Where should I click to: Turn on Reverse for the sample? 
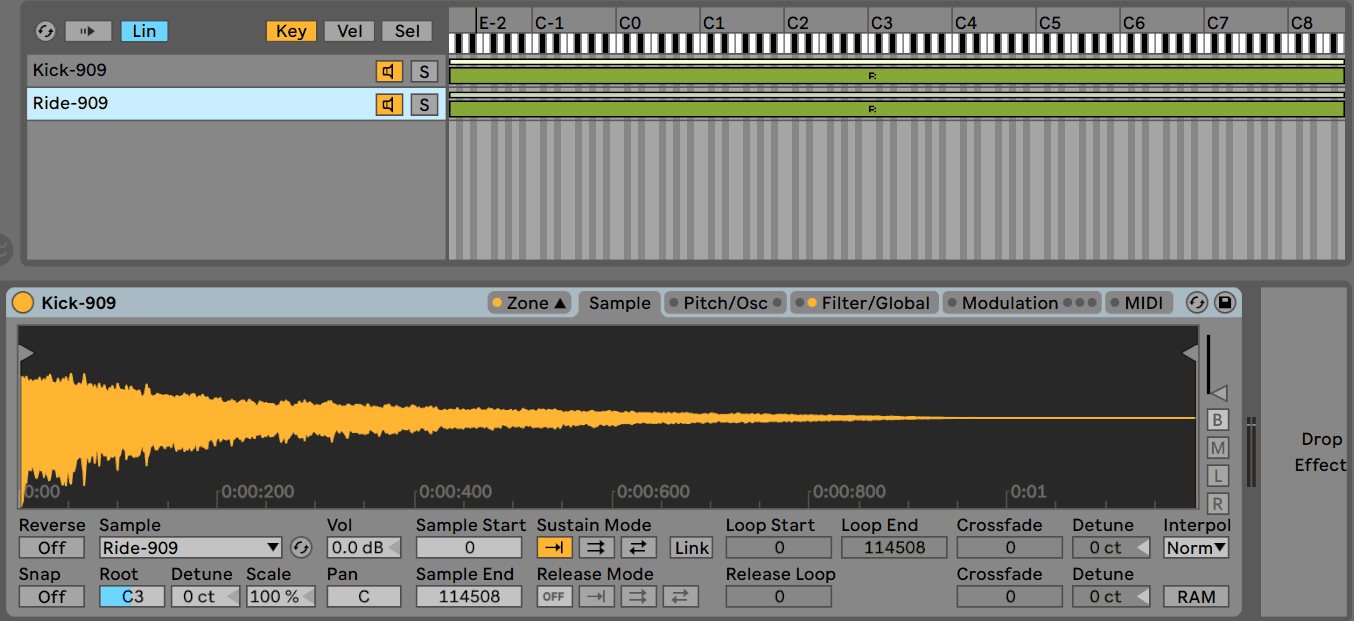(51, 547)
